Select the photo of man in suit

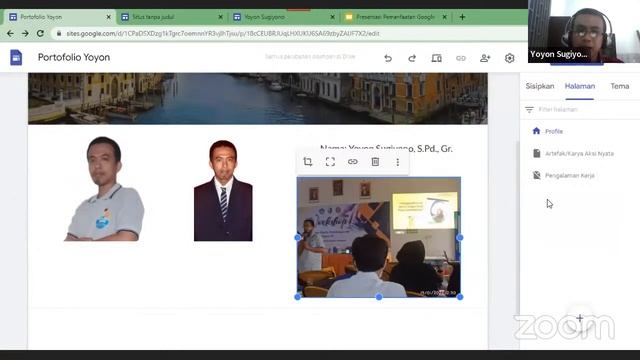click(223, 191)
